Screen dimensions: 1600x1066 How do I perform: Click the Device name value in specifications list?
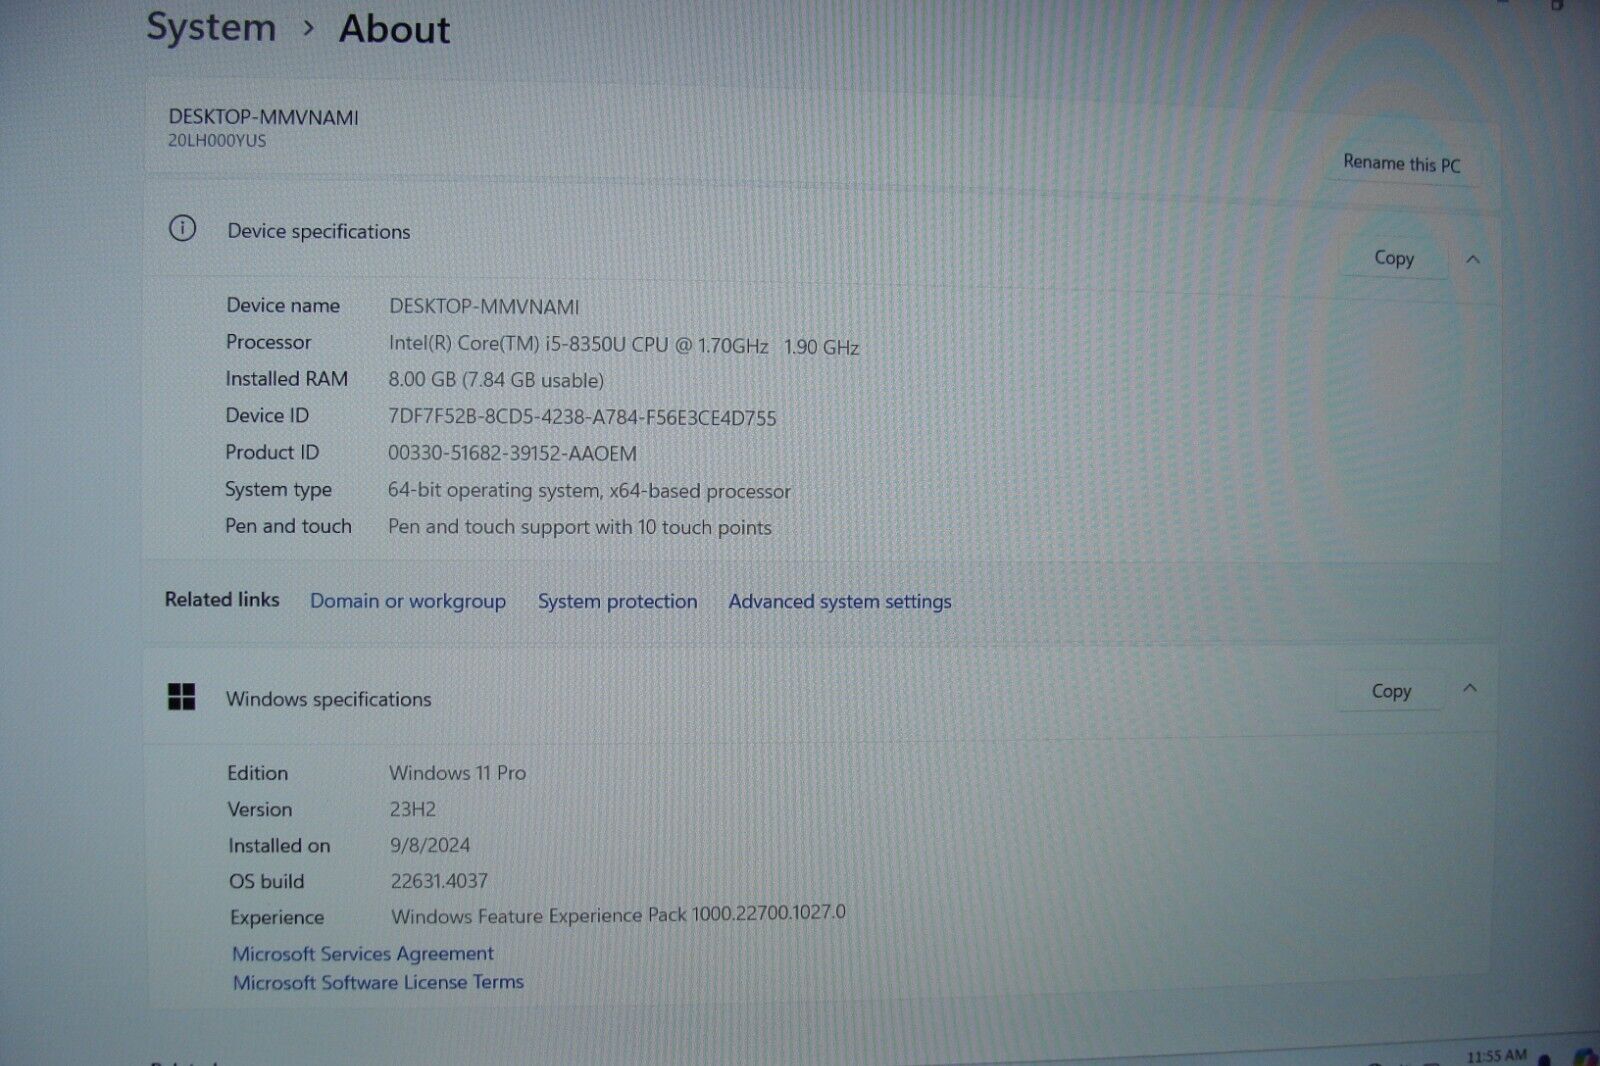coord(484,306)
